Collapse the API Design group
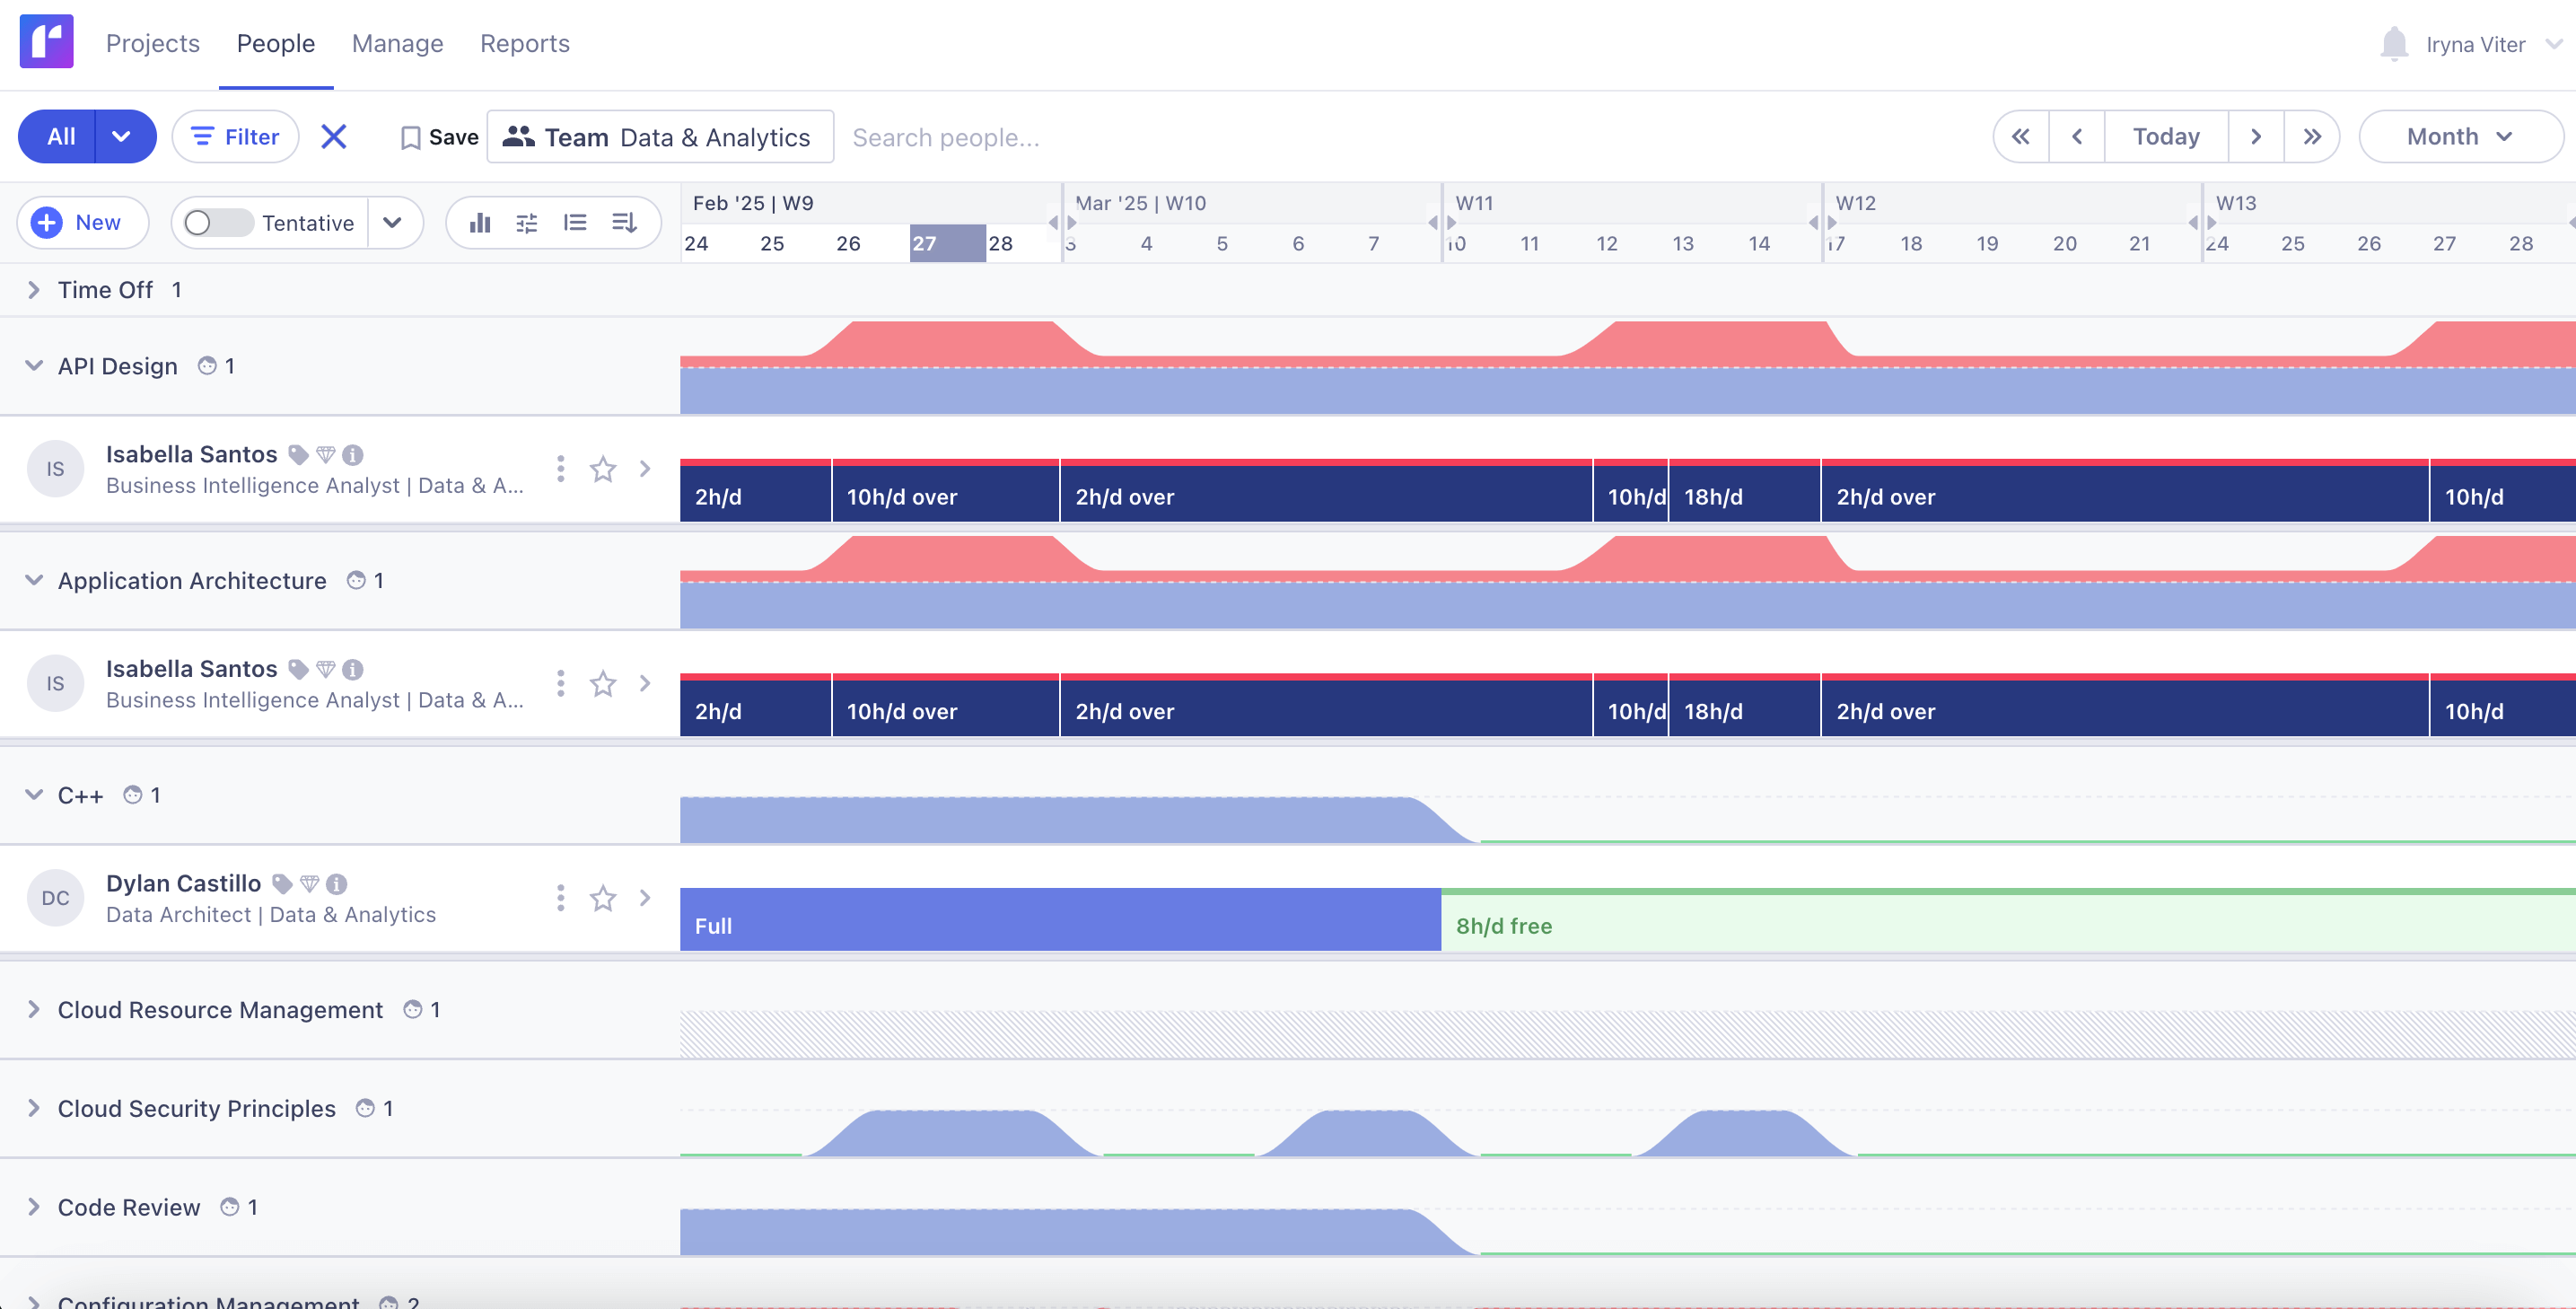The image size is (2576, 1309). tap(34, 366)
